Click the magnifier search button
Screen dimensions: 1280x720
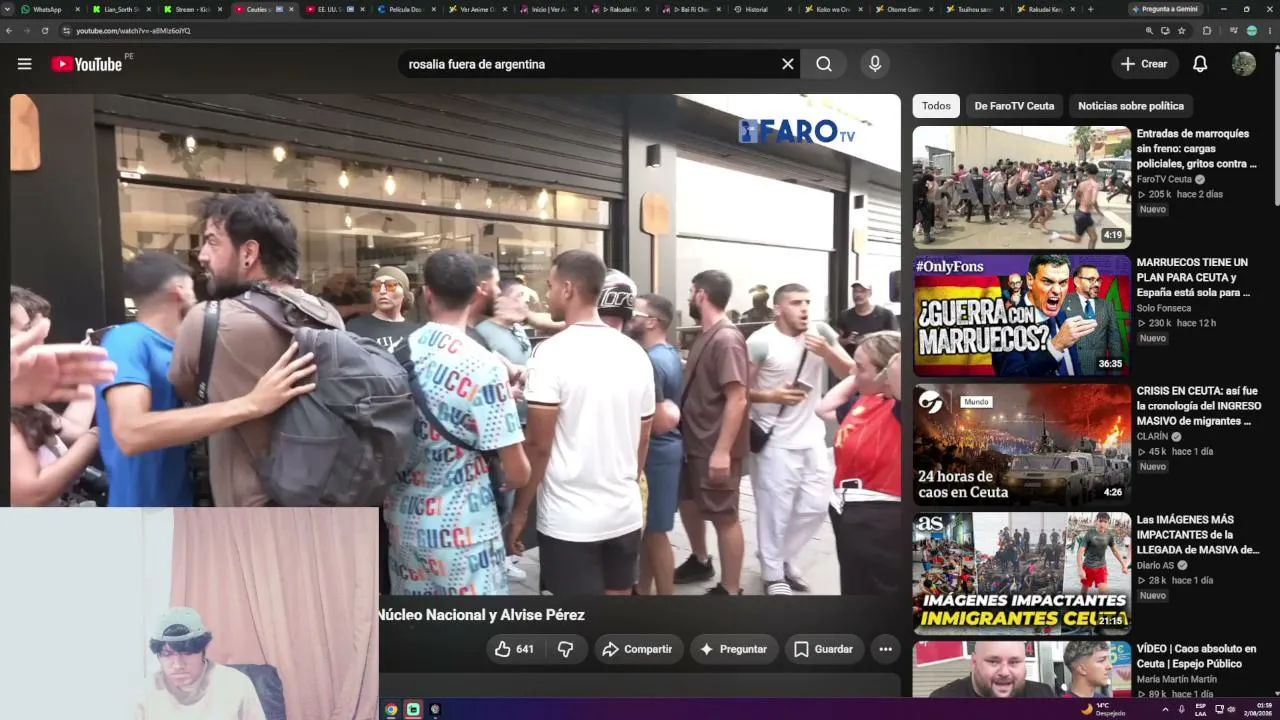[824, 64]
